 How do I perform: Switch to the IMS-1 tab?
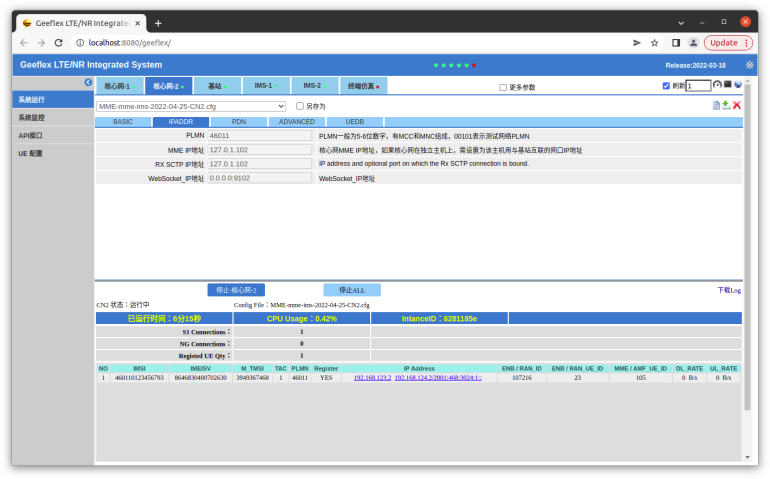[266, 86]
